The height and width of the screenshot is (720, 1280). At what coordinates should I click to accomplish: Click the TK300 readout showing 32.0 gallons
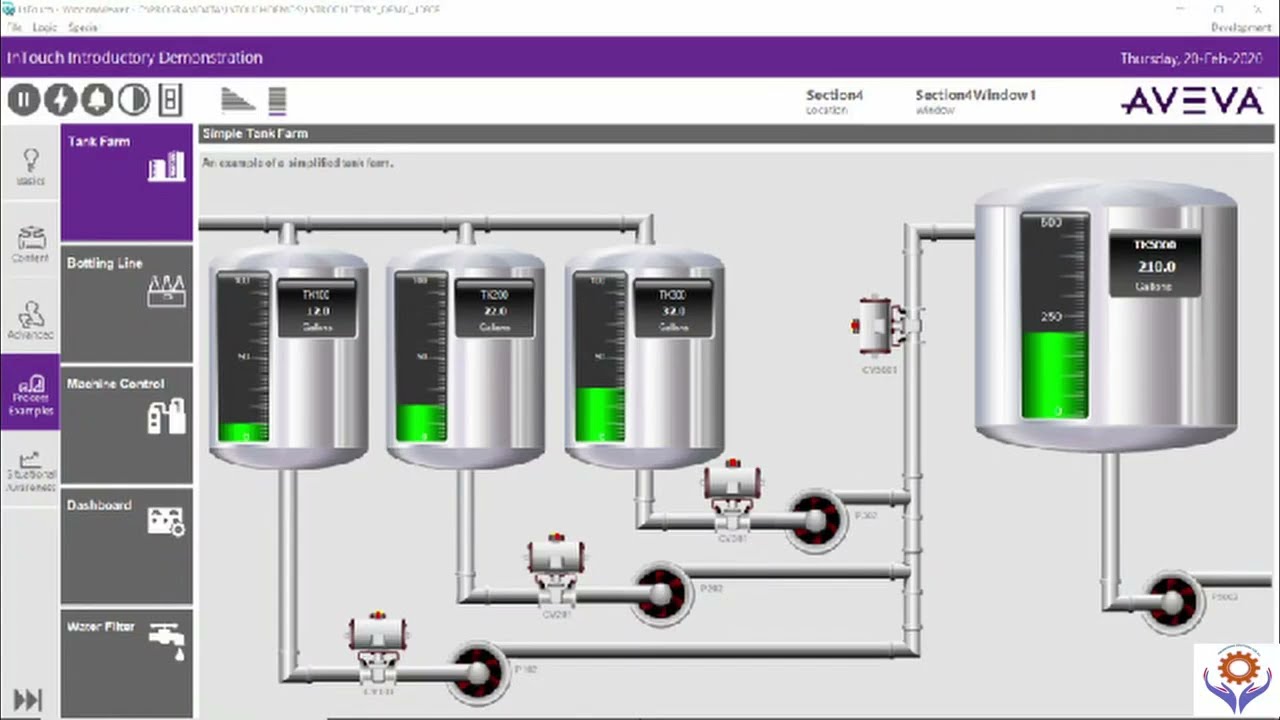click(x=673, y=310)
